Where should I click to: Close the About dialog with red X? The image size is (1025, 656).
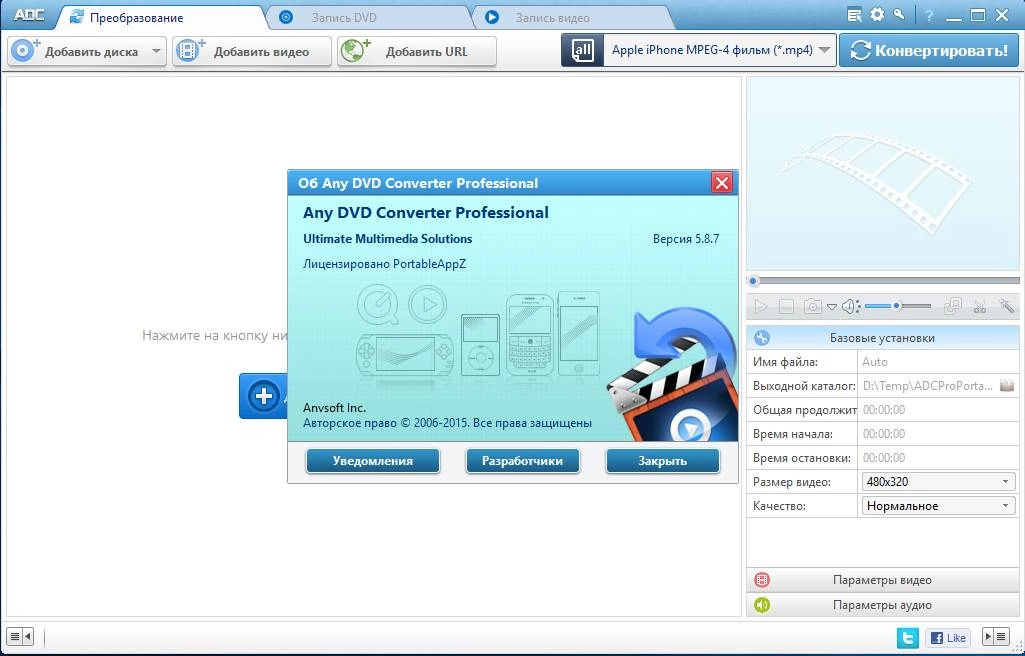pos(722,183)
